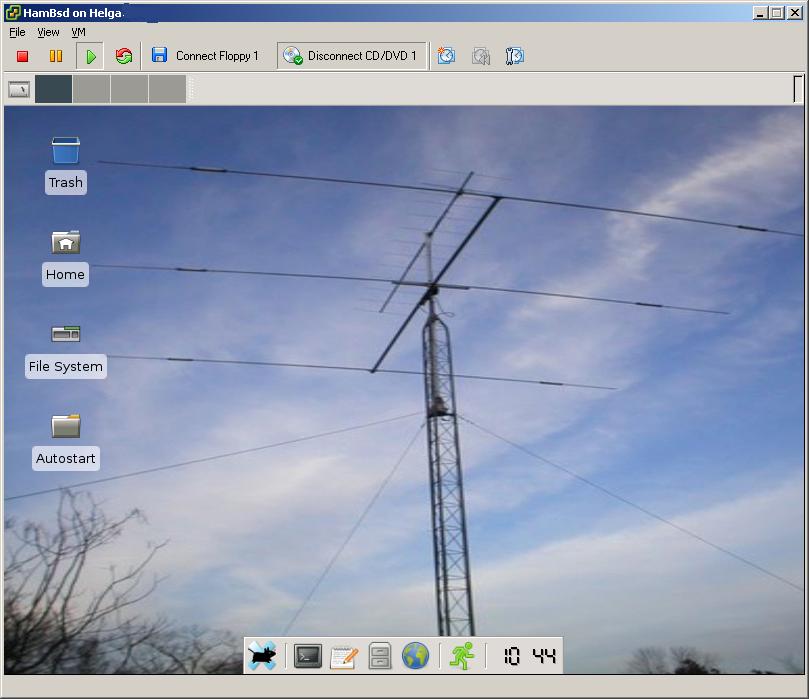
Task: Pause the VM with the Suspend button
Action: (x=56, y=57)
